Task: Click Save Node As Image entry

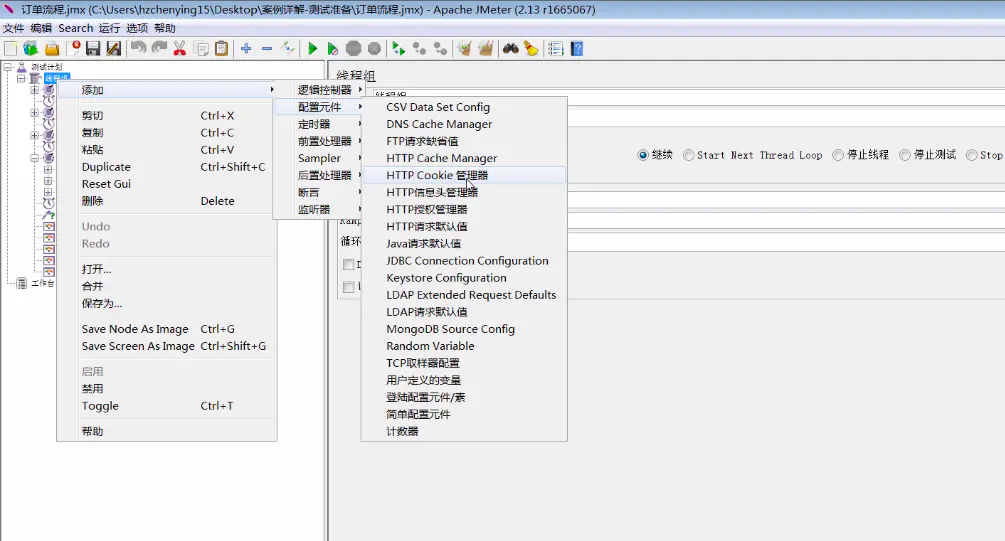Action: pos(167,329)
